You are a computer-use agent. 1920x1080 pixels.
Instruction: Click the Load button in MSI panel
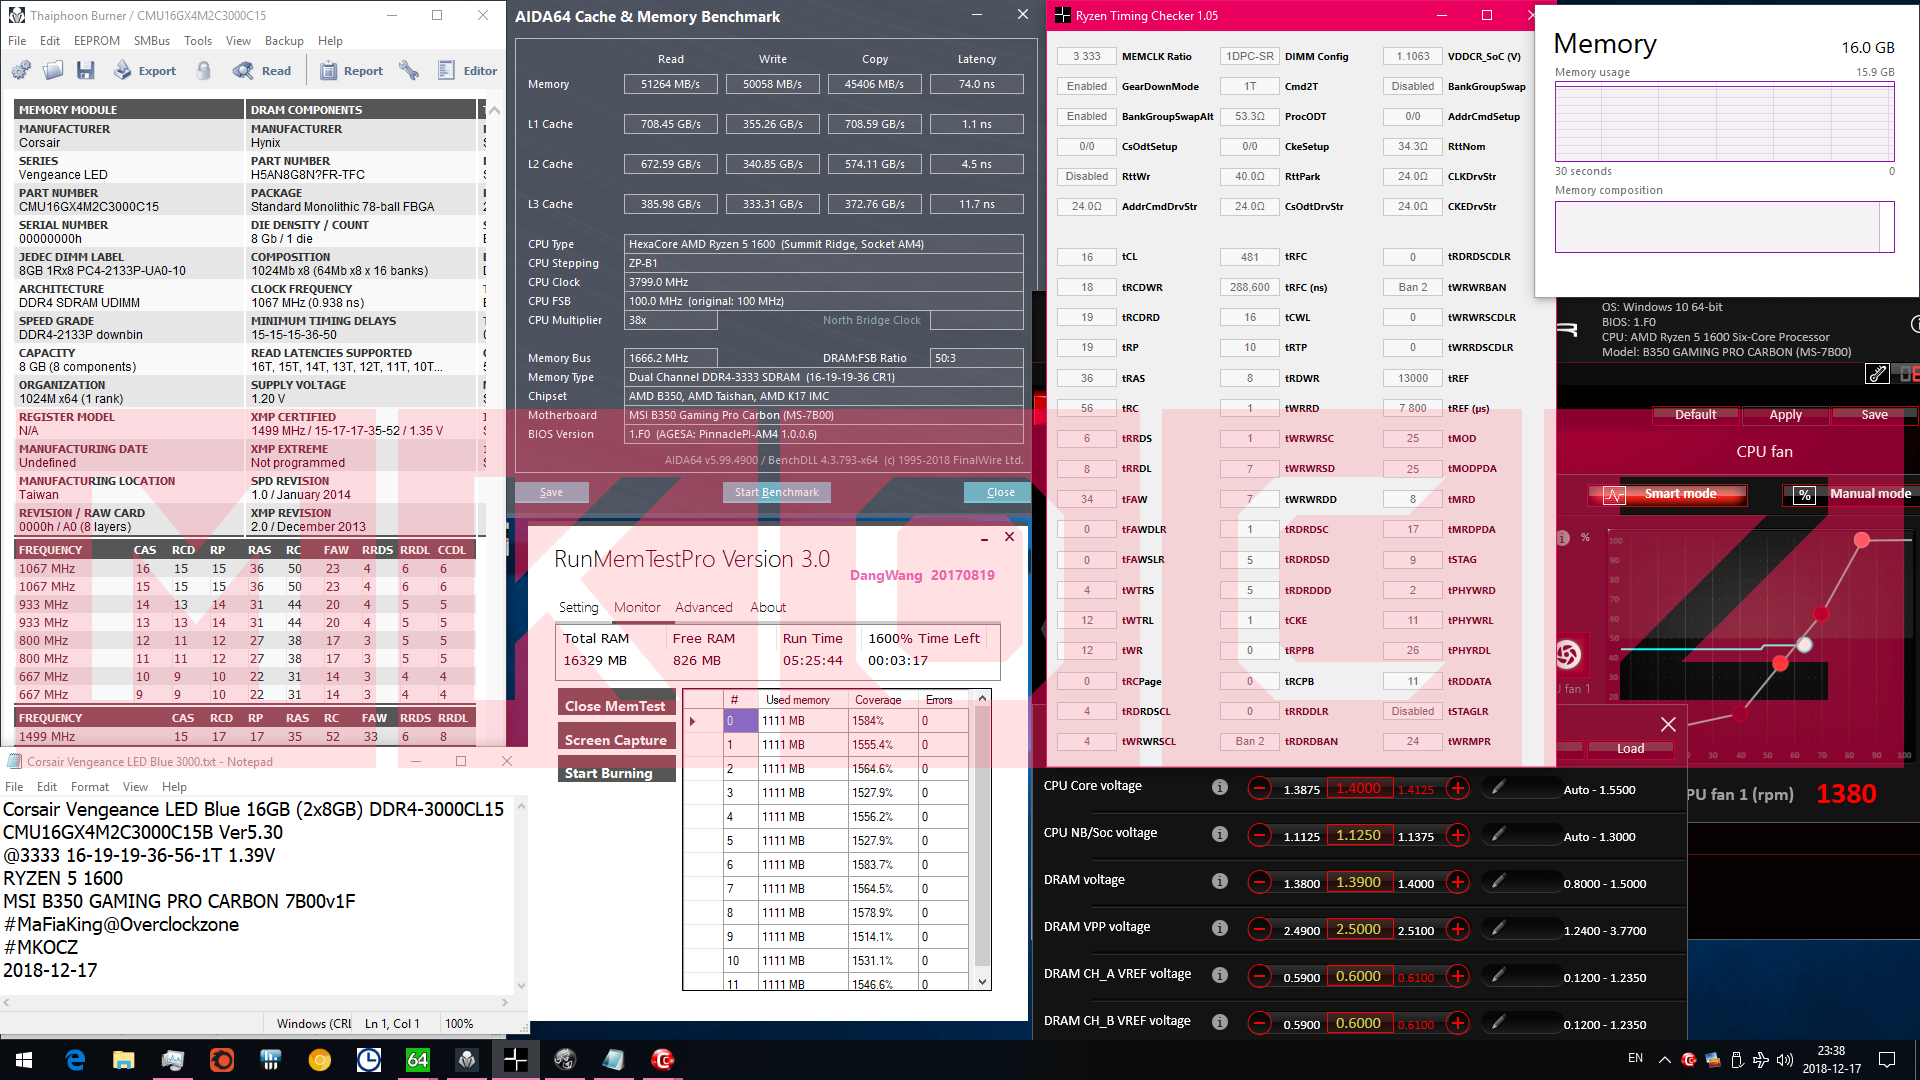tap(1630, 749)
